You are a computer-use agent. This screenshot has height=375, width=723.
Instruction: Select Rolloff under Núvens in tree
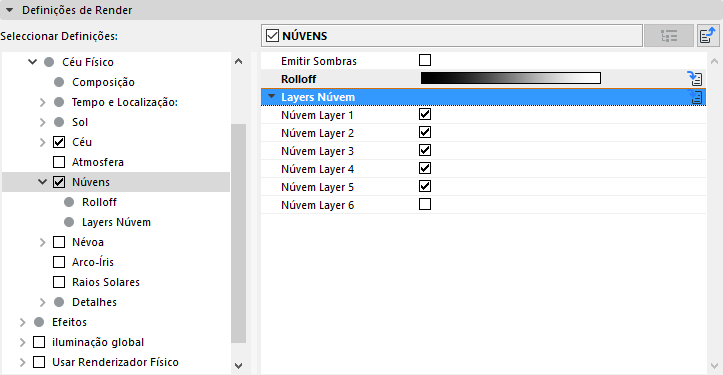(99, 202)
